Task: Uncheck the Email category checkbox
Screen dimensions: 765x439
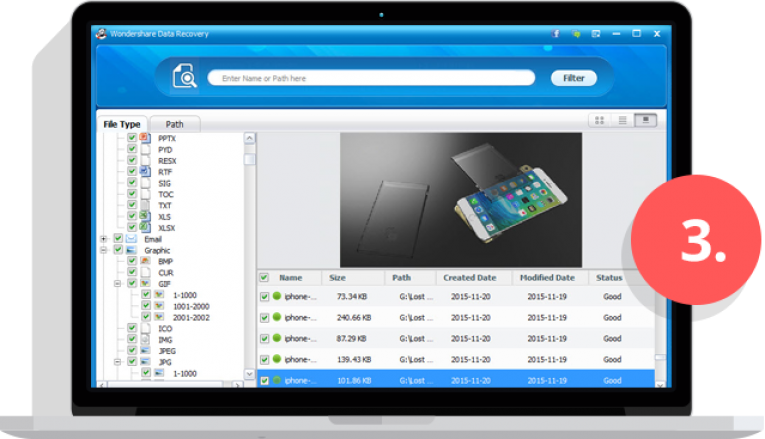Action: (x=118, y=238)
